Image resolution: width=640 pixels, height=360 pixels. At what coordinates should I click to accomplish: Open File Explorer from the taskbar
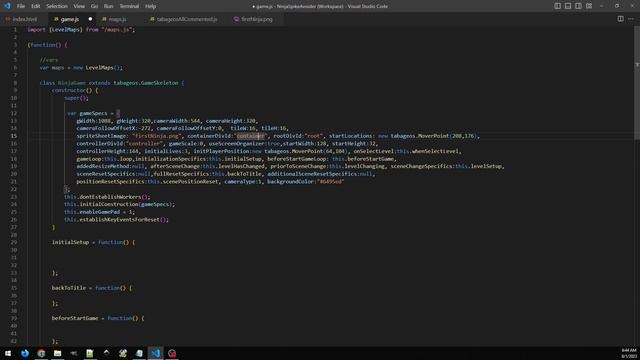click(x=58, y=353)
